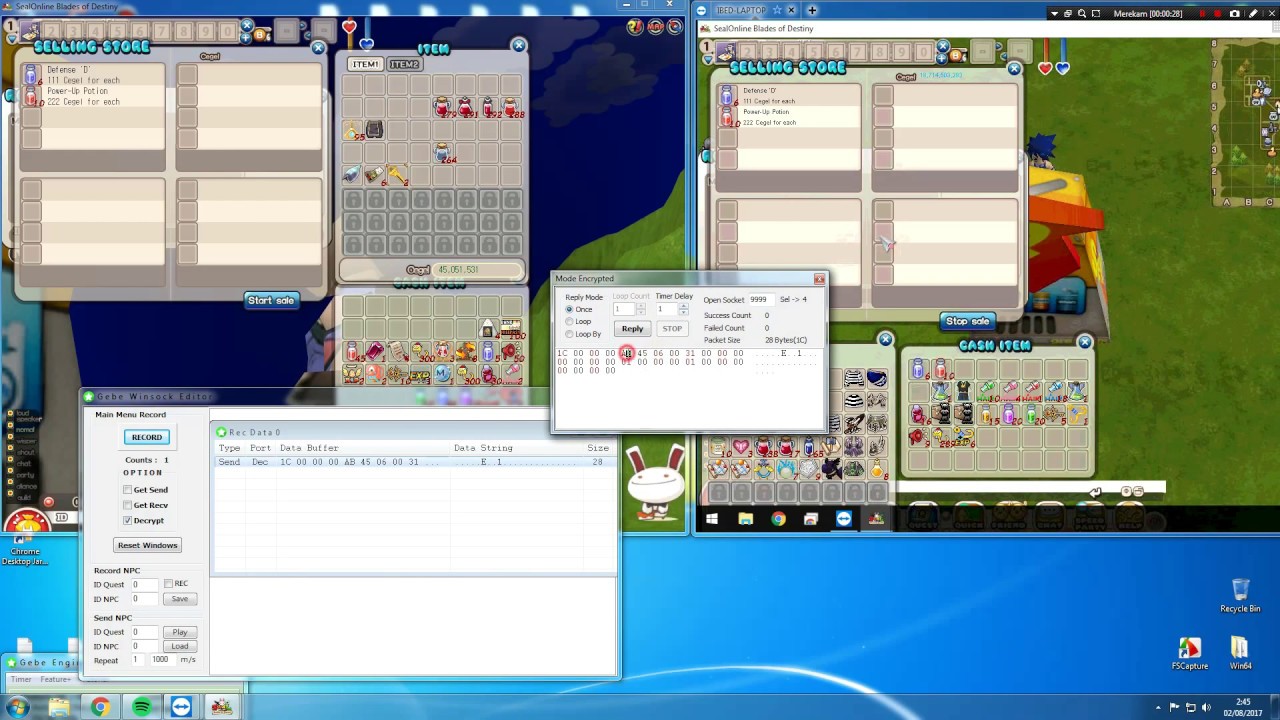Click the blue heart icon in right game
1280x720 pixels.
click(x=1061, y=68)
